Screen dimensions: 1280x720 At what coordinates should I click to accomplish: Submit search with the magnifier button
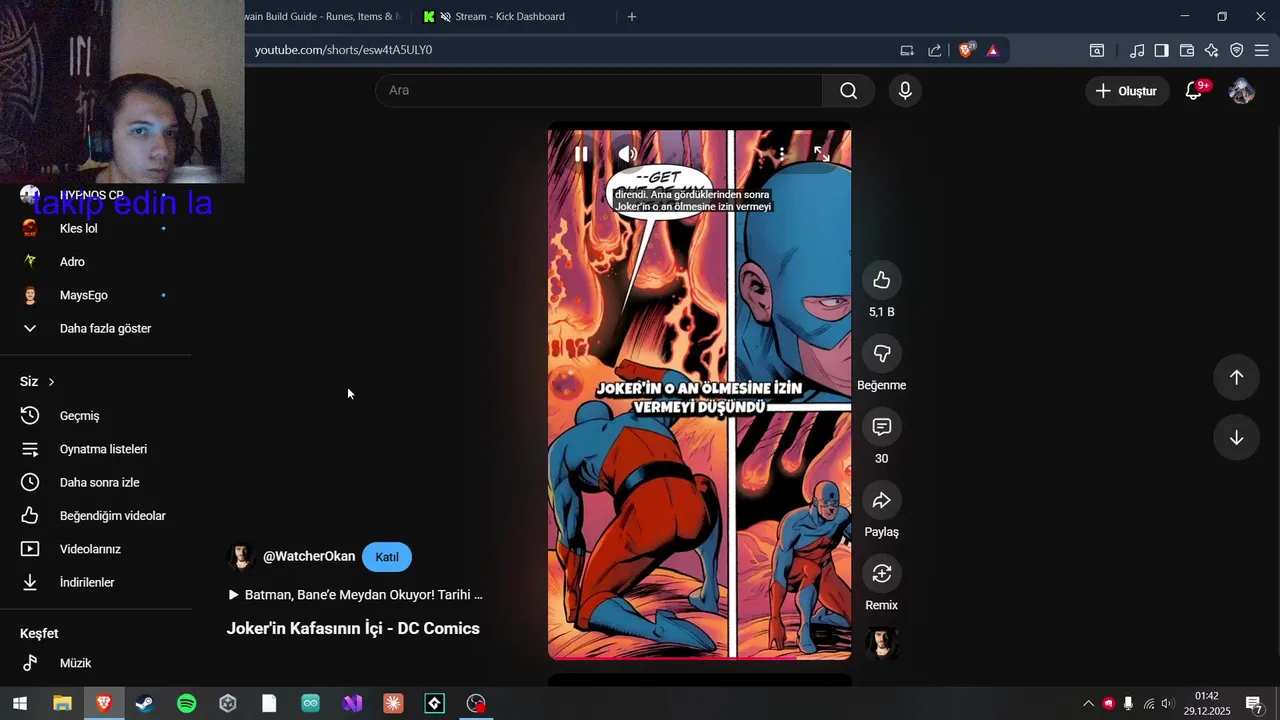pos(848,91)
